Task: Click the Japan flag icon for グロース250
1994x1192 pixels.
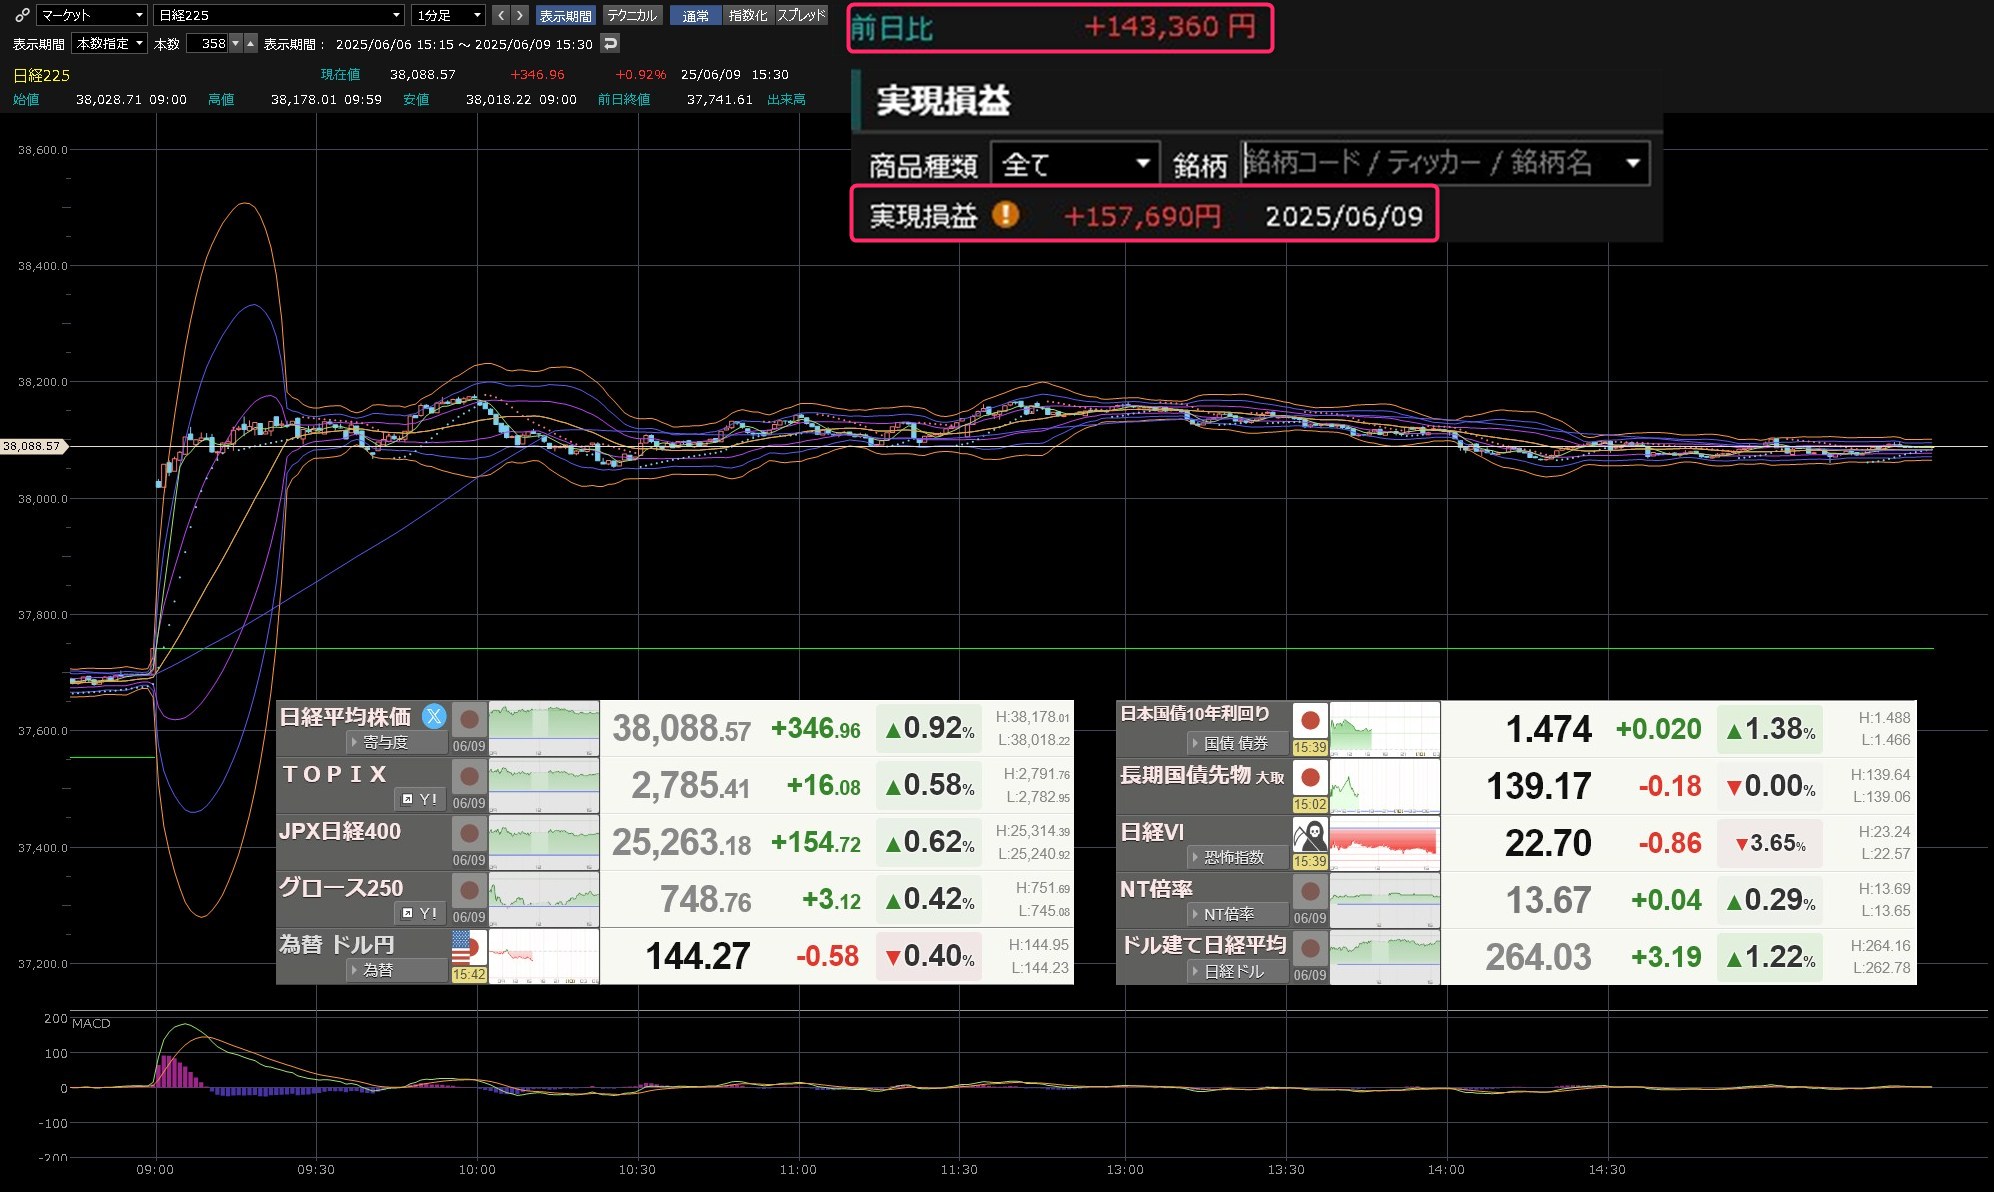Action: (x=469, y=891)
